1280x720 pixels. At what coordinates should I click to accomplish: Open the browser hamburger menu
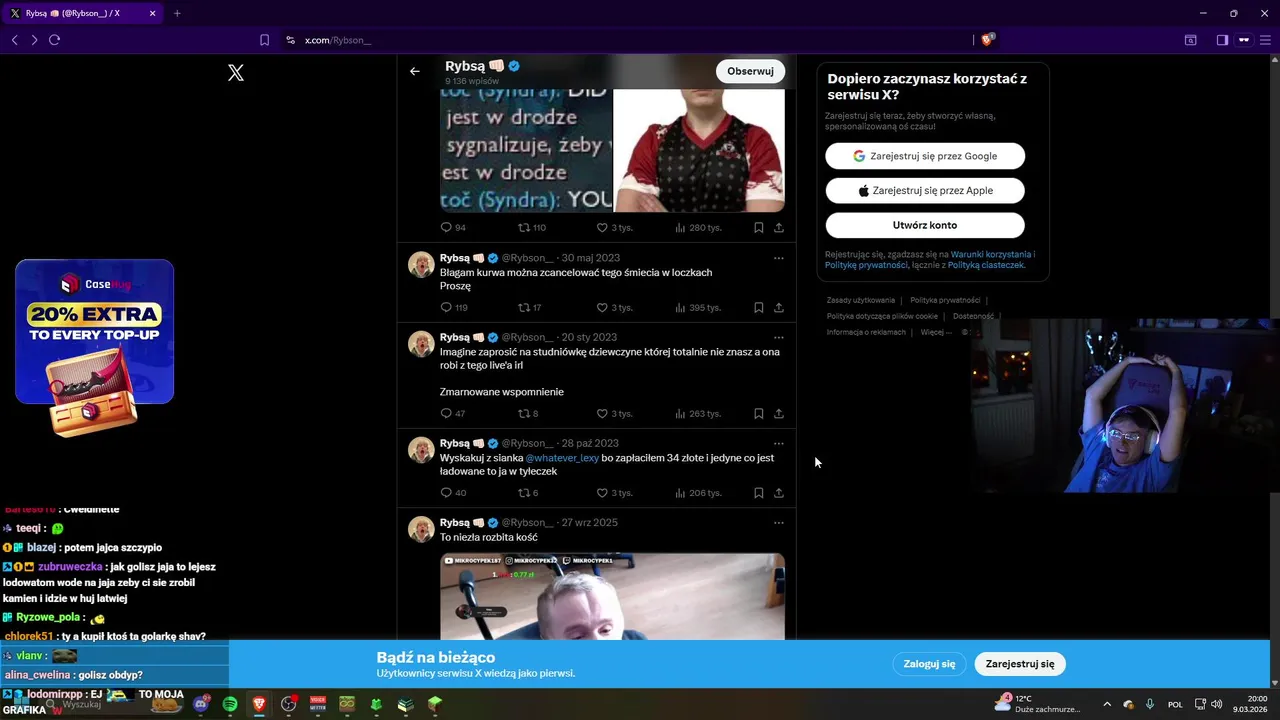[1266, 40]
